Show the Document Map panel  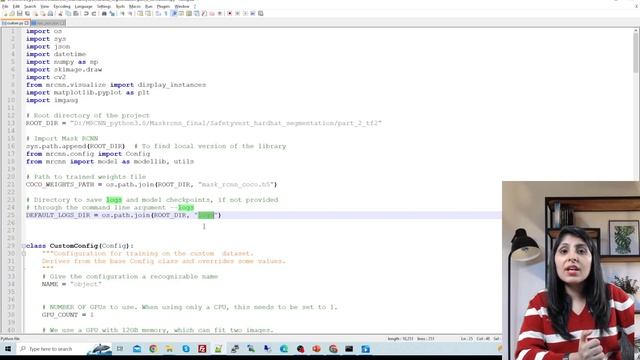pos(189,13)
